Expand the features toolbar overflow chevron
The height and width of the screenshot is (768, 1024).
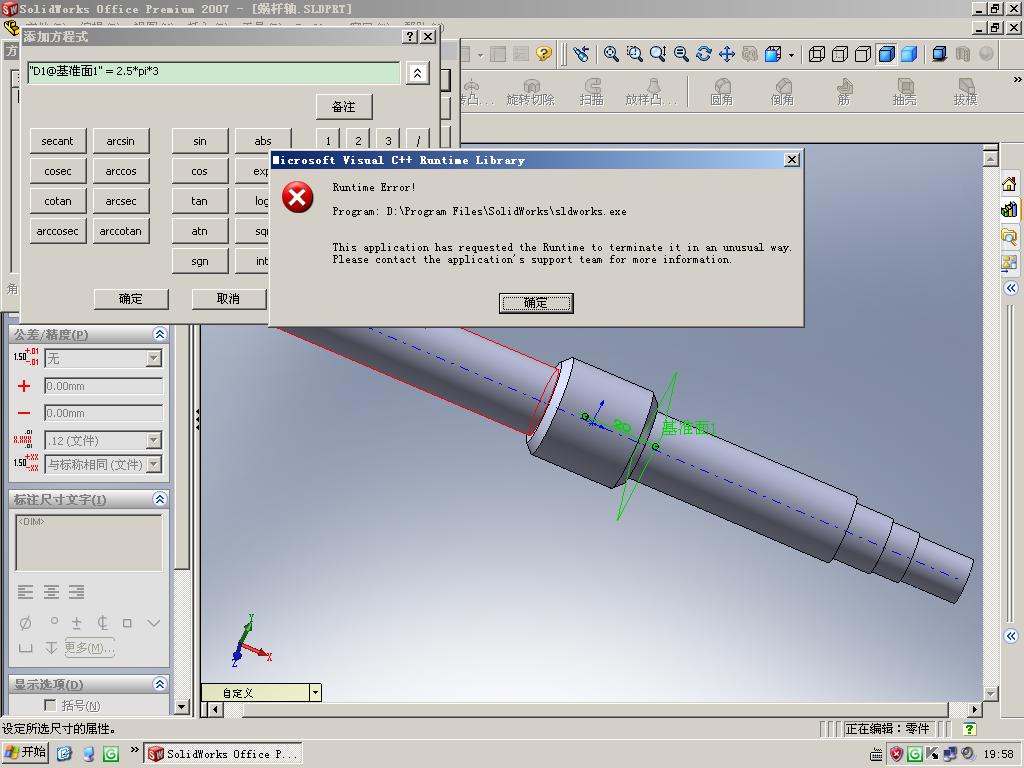pyautogui.click(x=1017, y=80)
